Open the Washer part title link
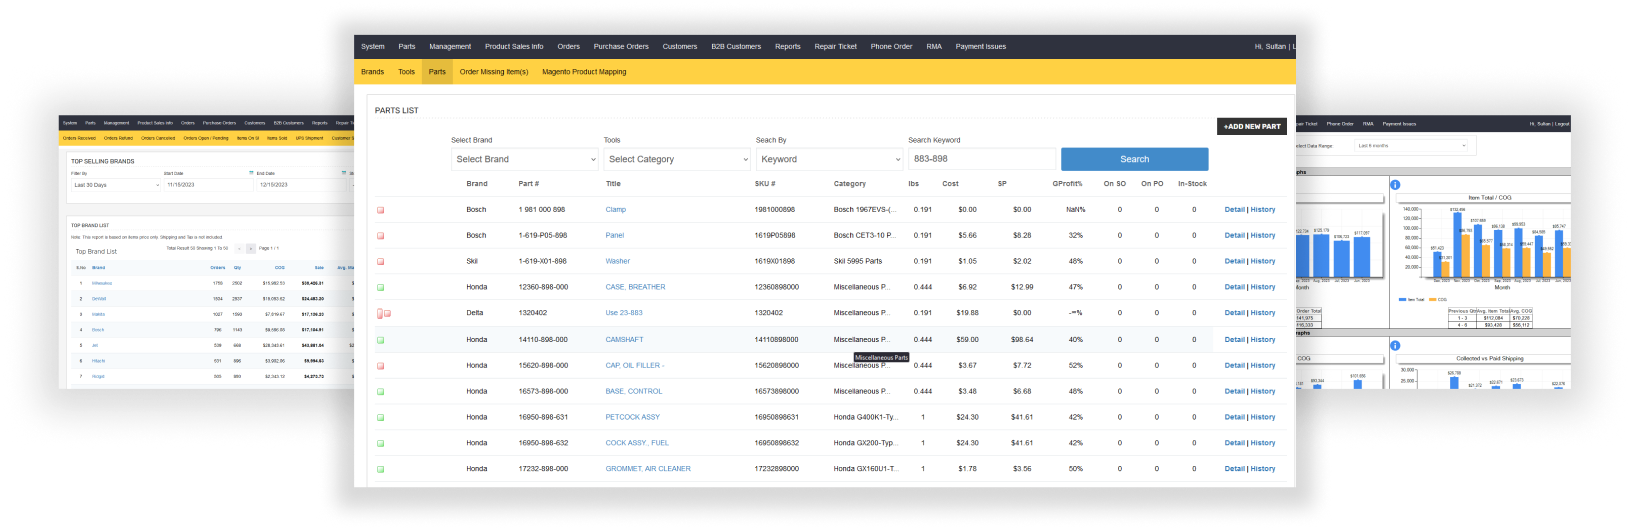 (x=618, y=262)
